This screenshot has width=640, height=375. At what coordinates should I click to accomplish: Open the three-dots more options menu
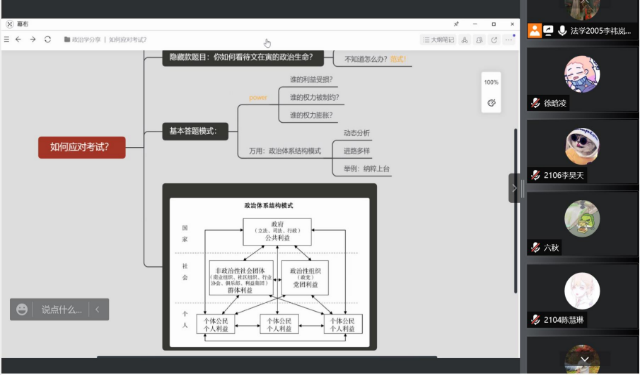click(x=509, y=40)
